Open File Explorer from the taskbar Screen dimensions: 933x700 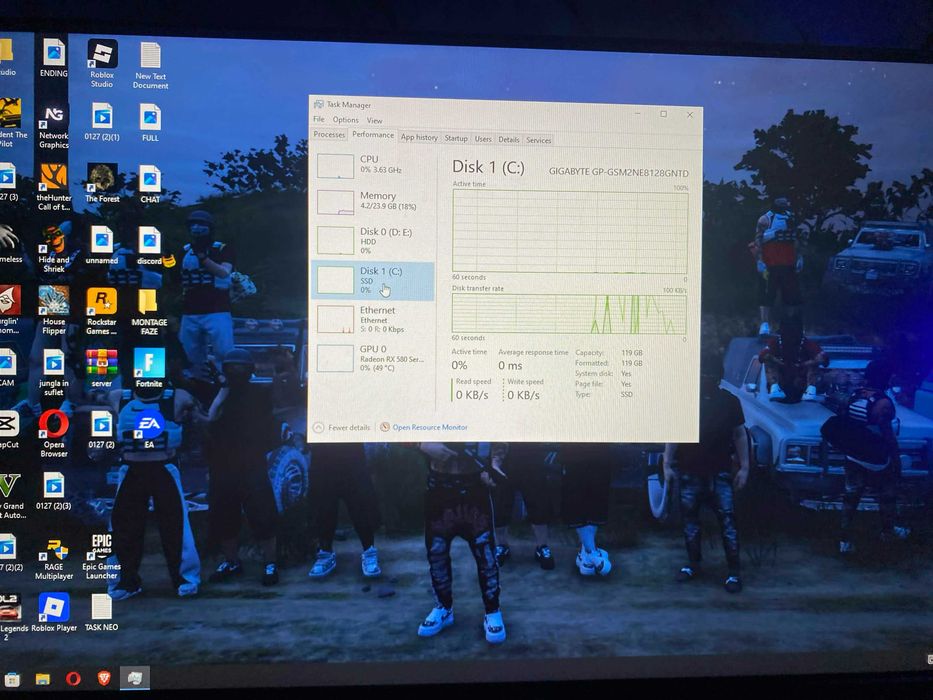point(43,679)
